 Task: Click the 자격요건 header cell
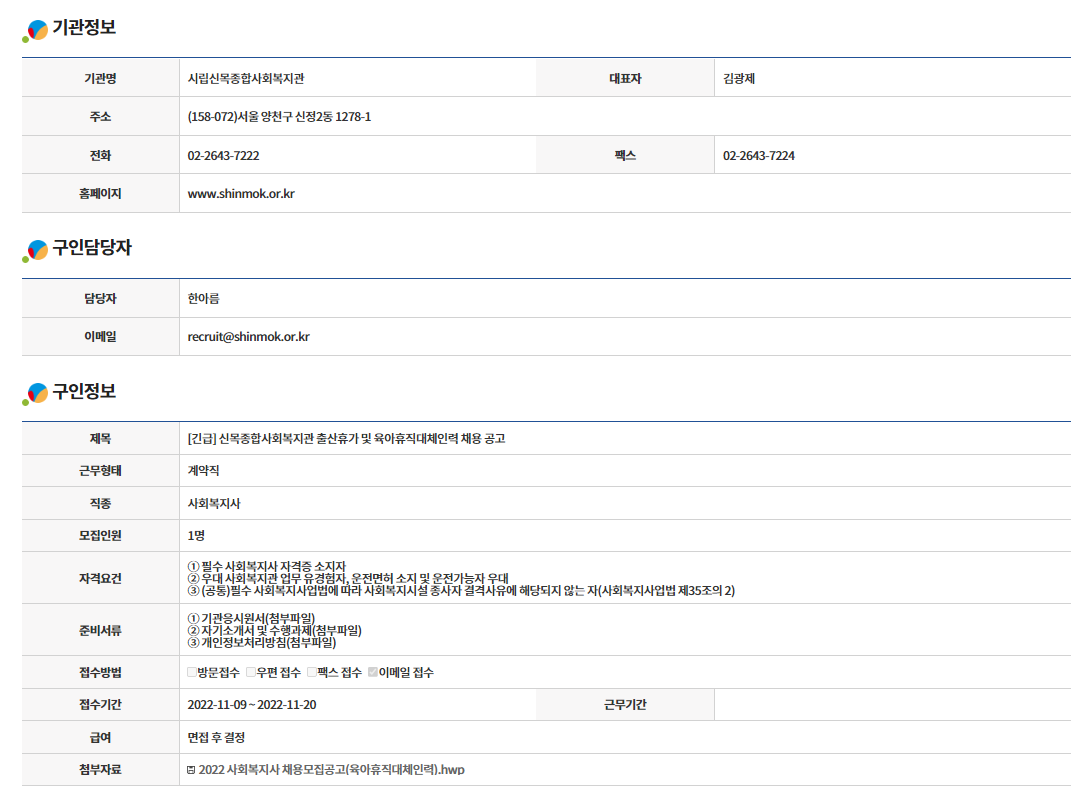pos(101,578)
